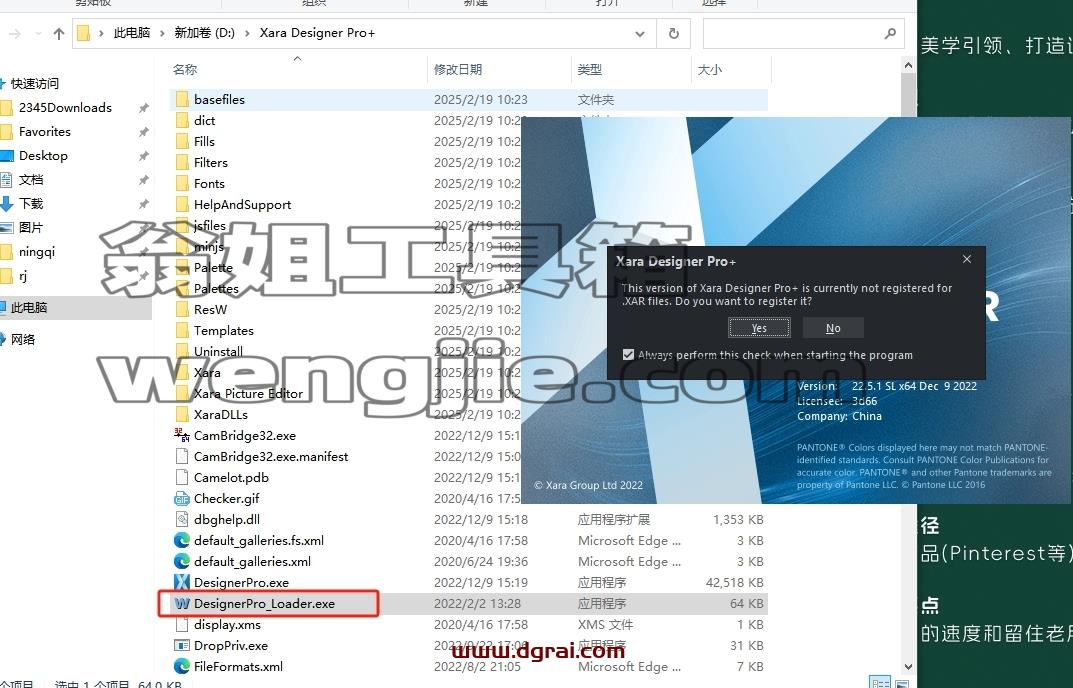The image size is (1073, 688).
Task: Click the dbghelp.dll file icon
Action: (181, 520)
